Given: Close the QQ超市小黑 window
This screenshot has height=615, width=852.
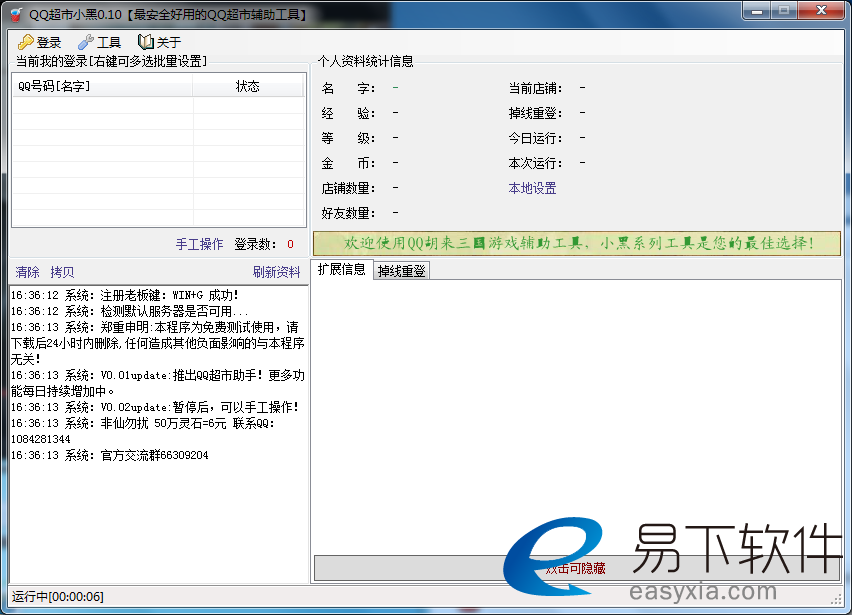Looking at the screenshot, I should pos(821,10).
